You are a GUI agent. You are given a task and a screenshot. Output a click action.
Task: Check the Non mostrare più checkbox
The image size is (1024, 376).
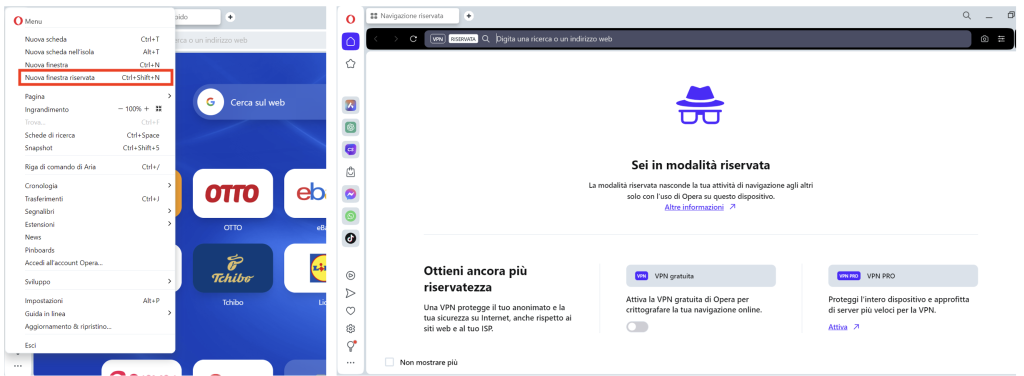coord(390,362)
